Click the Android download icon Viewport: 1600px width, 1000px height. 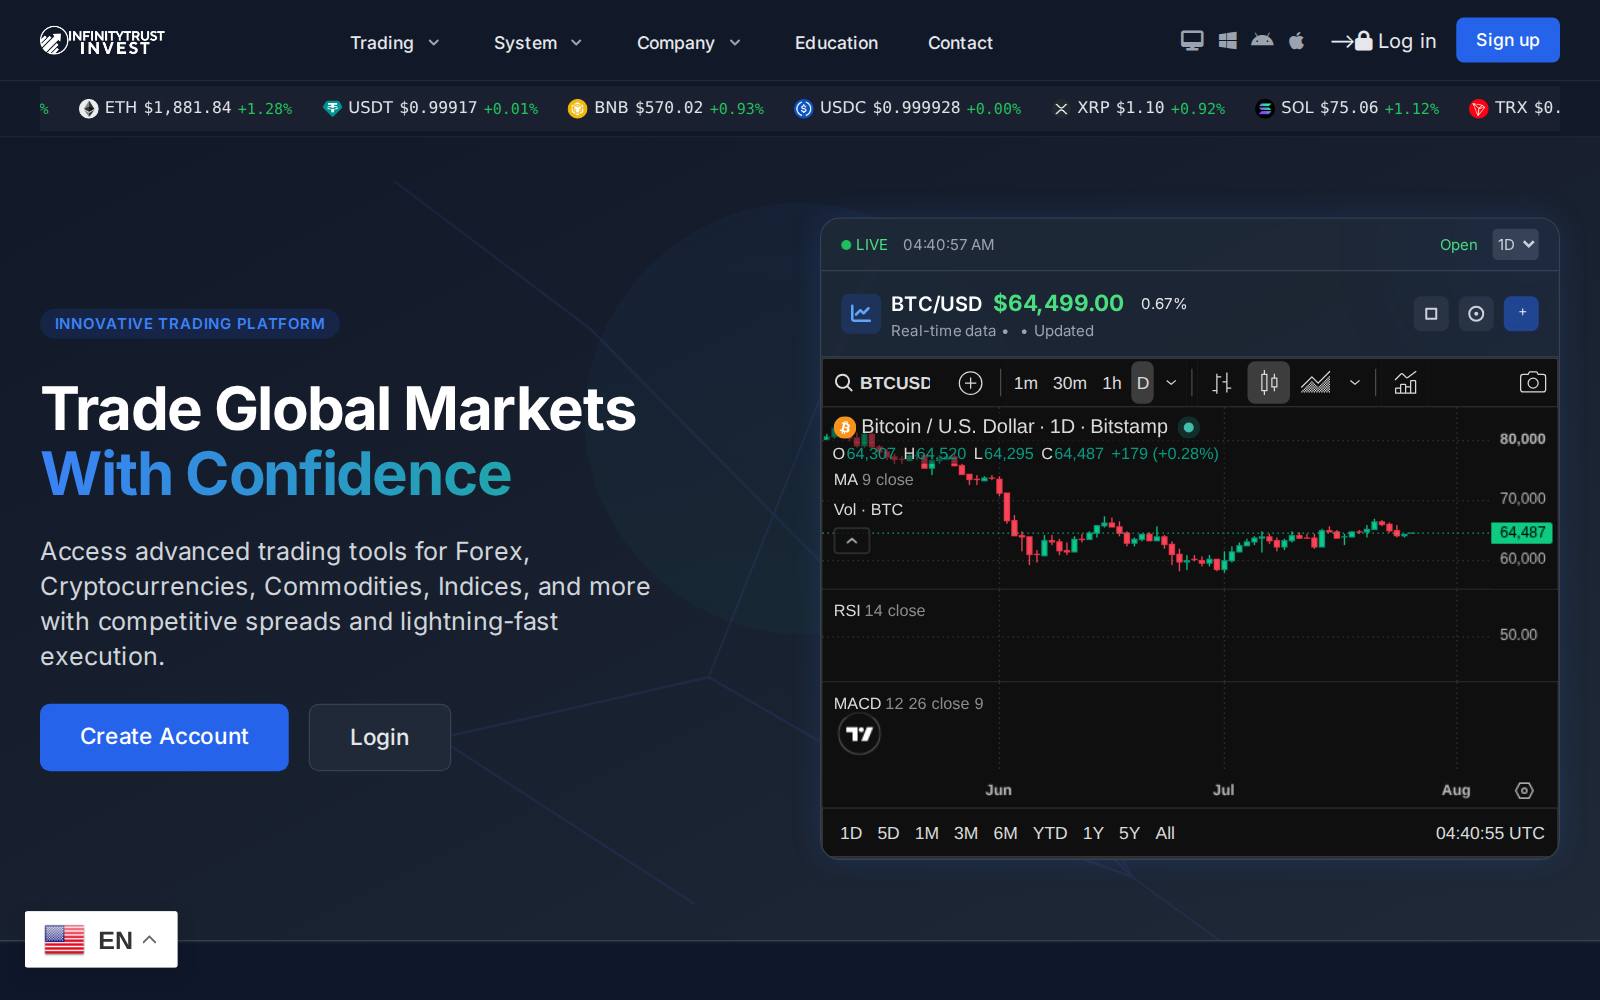pos(1262,41)
